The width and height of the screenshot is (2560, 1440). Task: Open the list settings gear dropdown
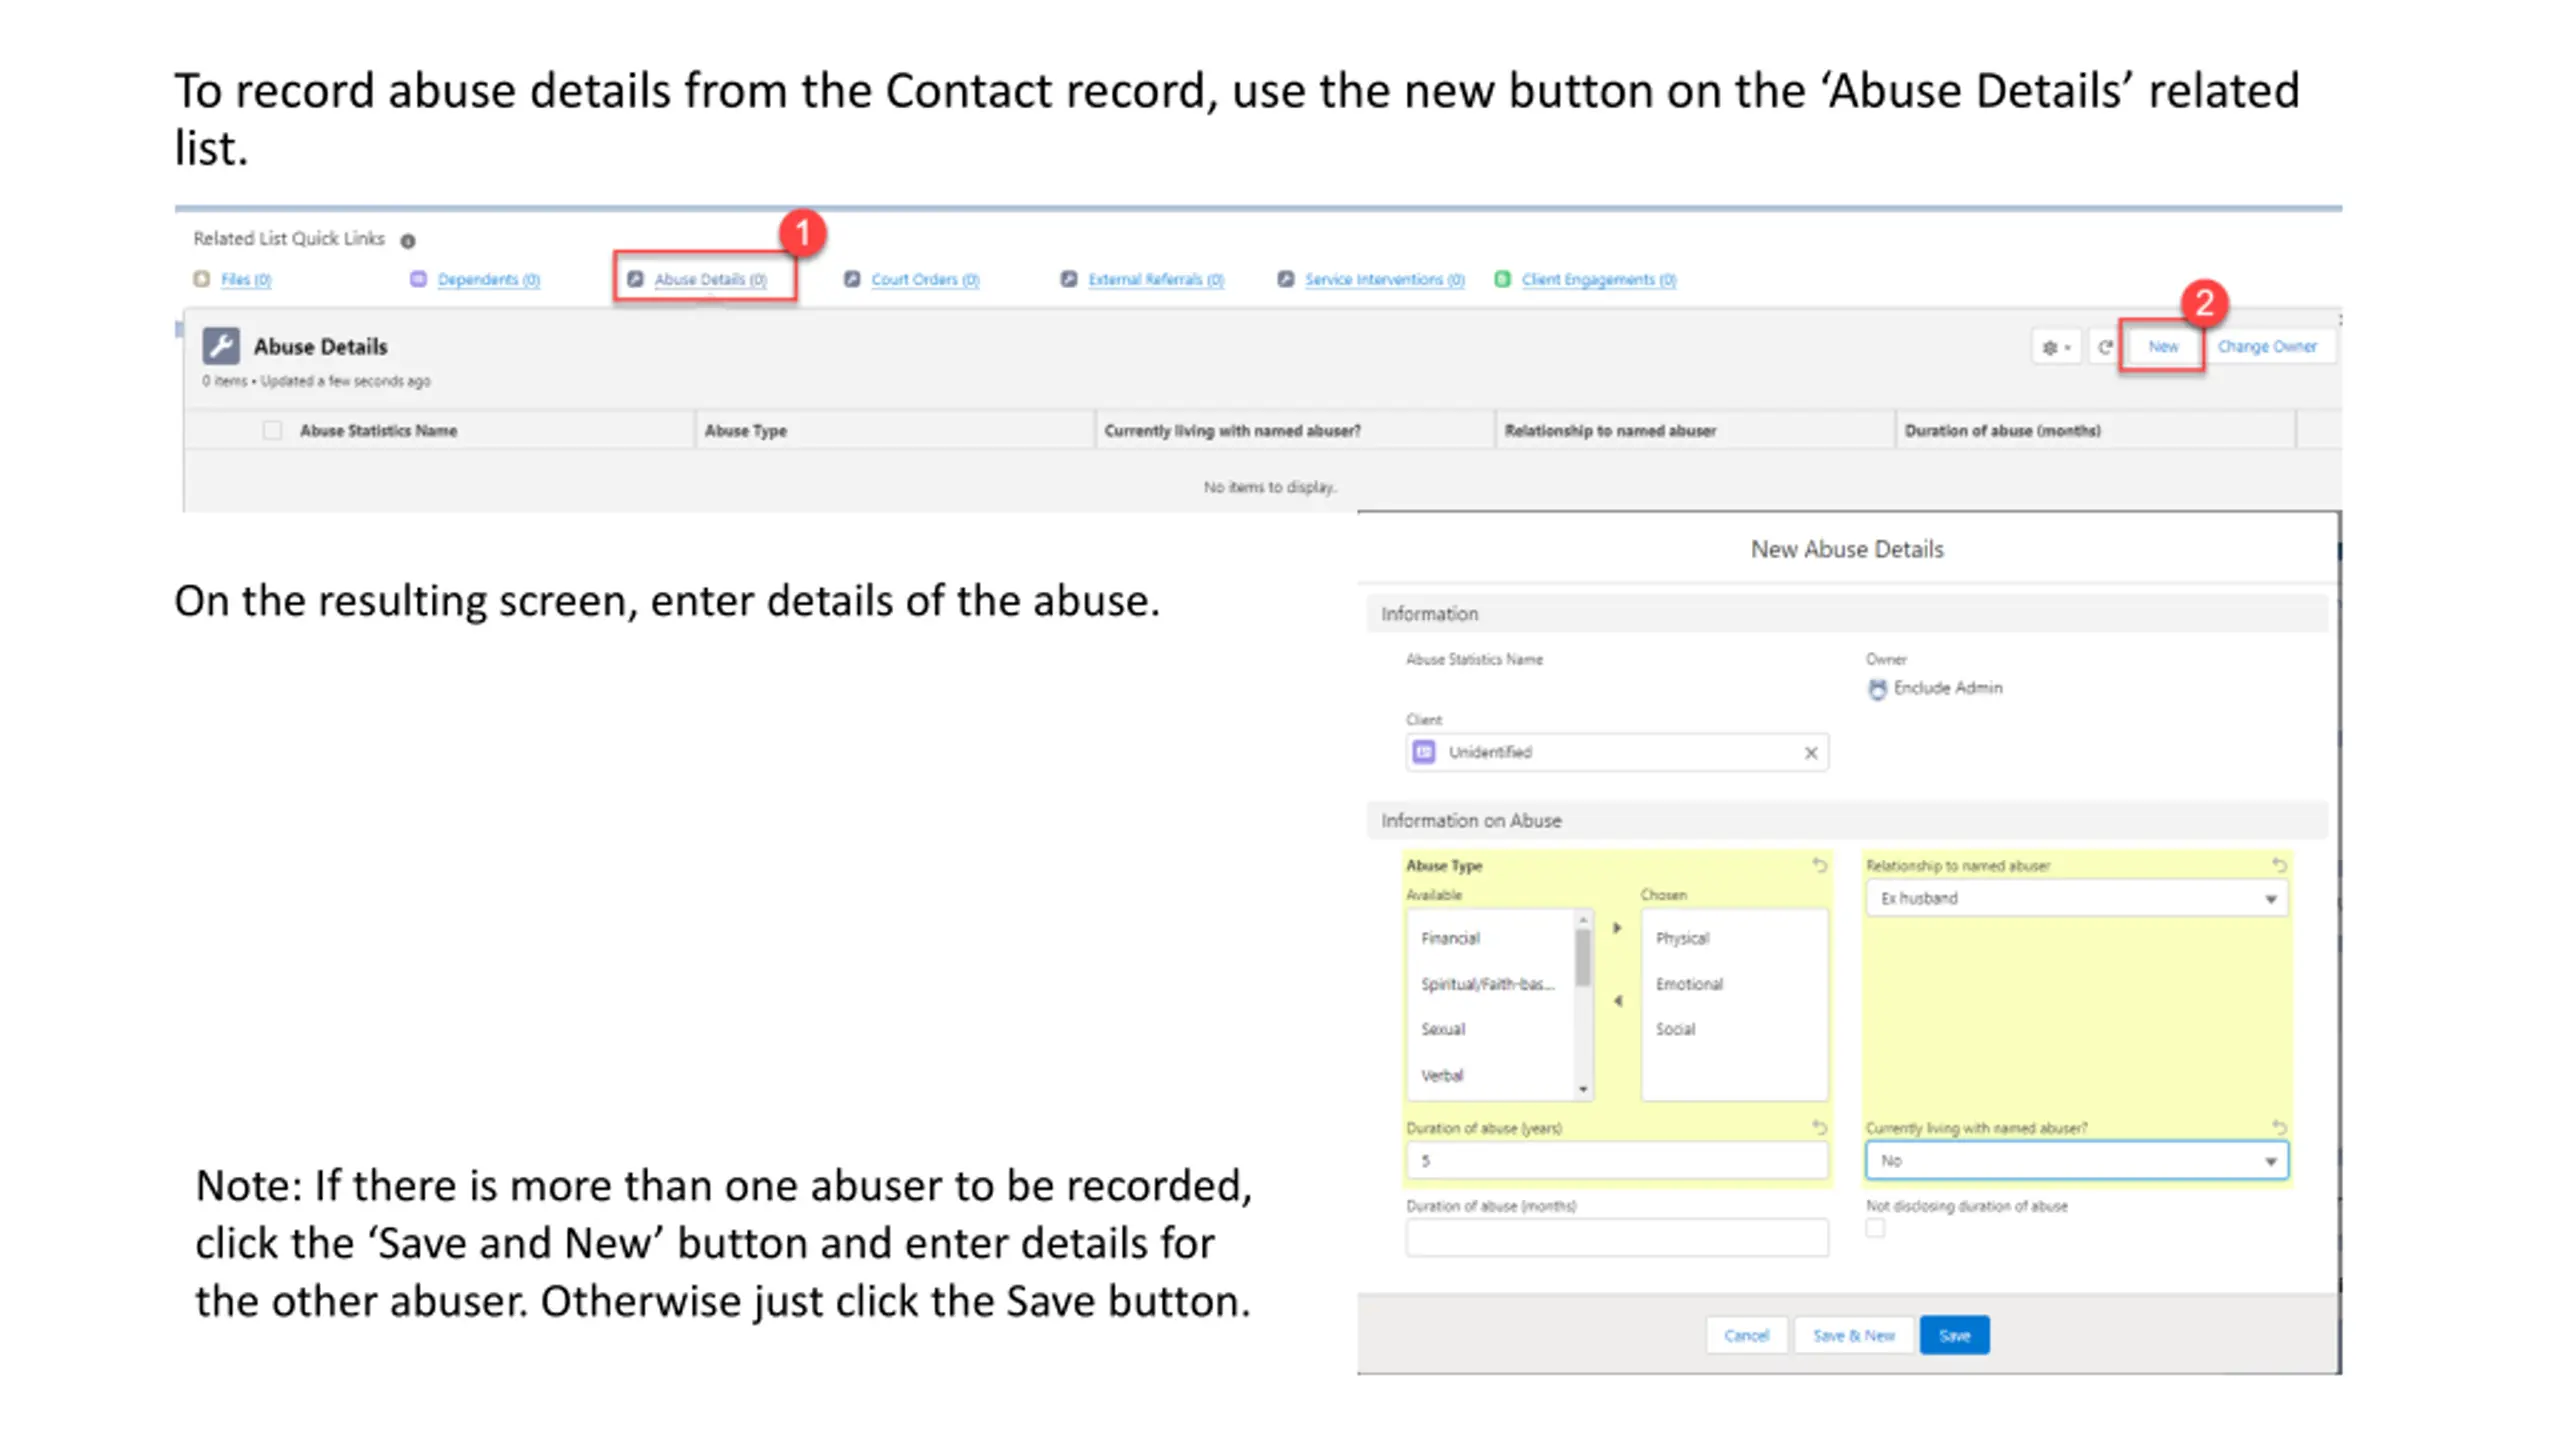point(2057,347)
